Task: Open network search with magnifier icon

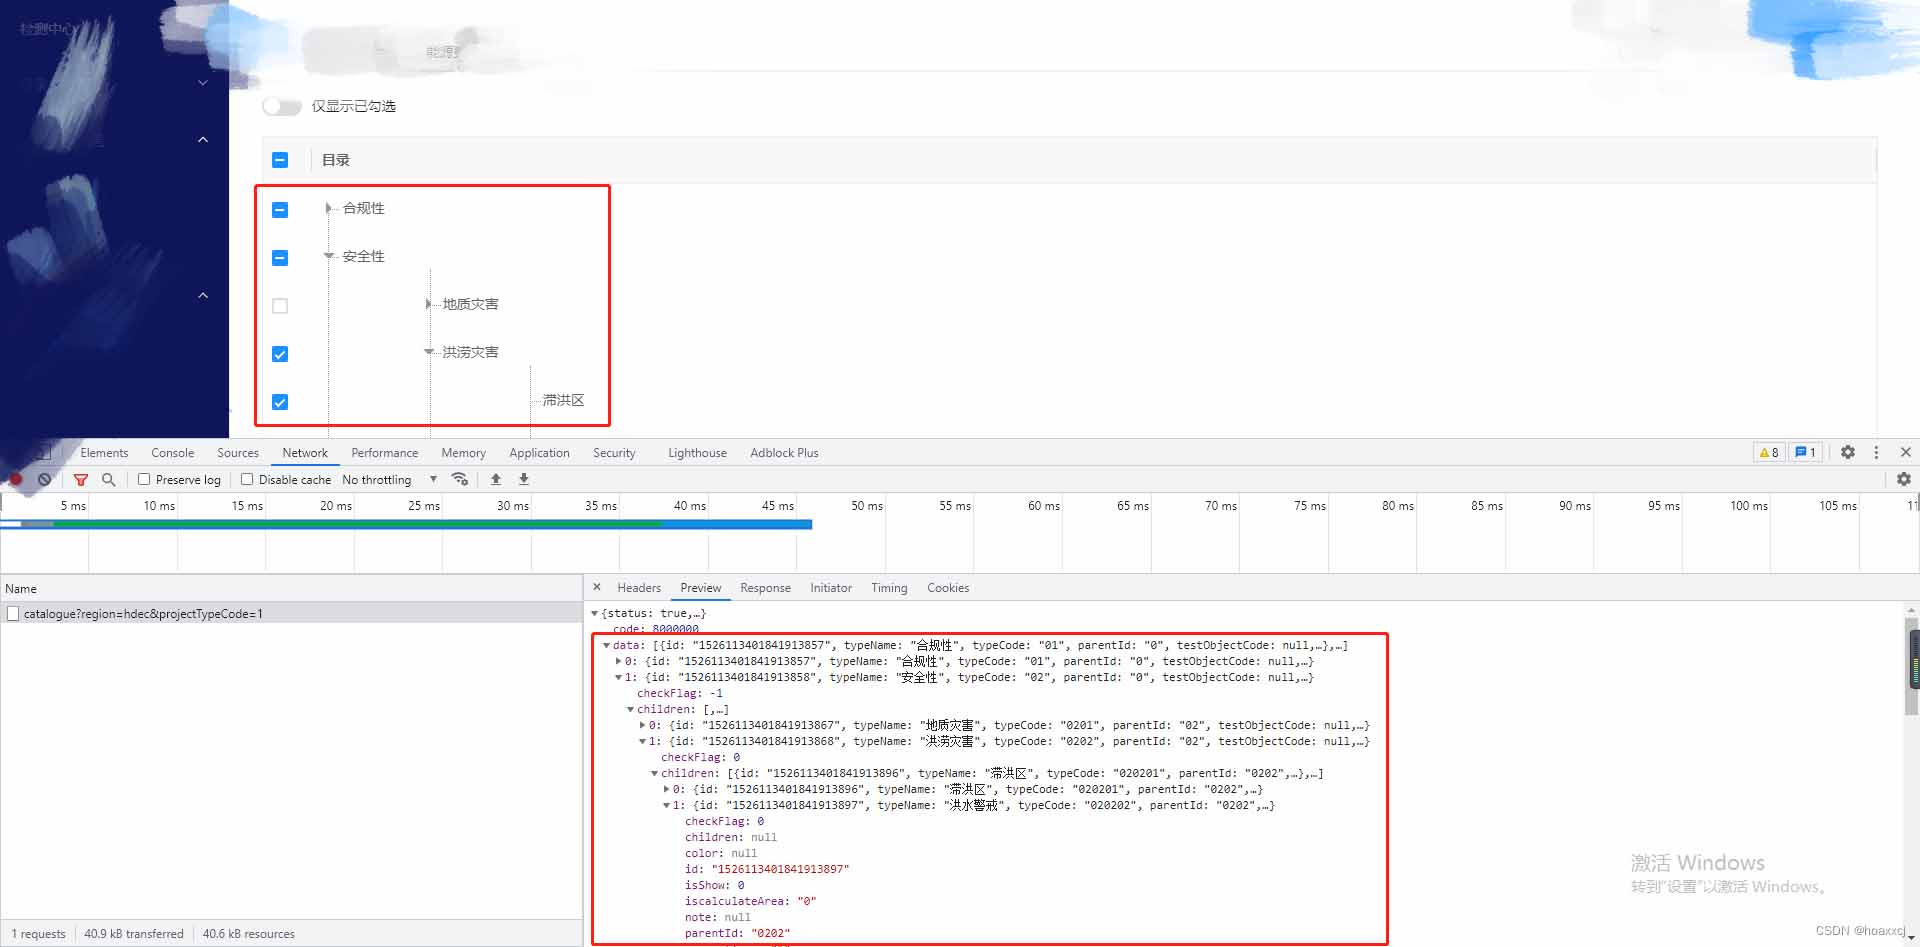Action: point(109,480)
